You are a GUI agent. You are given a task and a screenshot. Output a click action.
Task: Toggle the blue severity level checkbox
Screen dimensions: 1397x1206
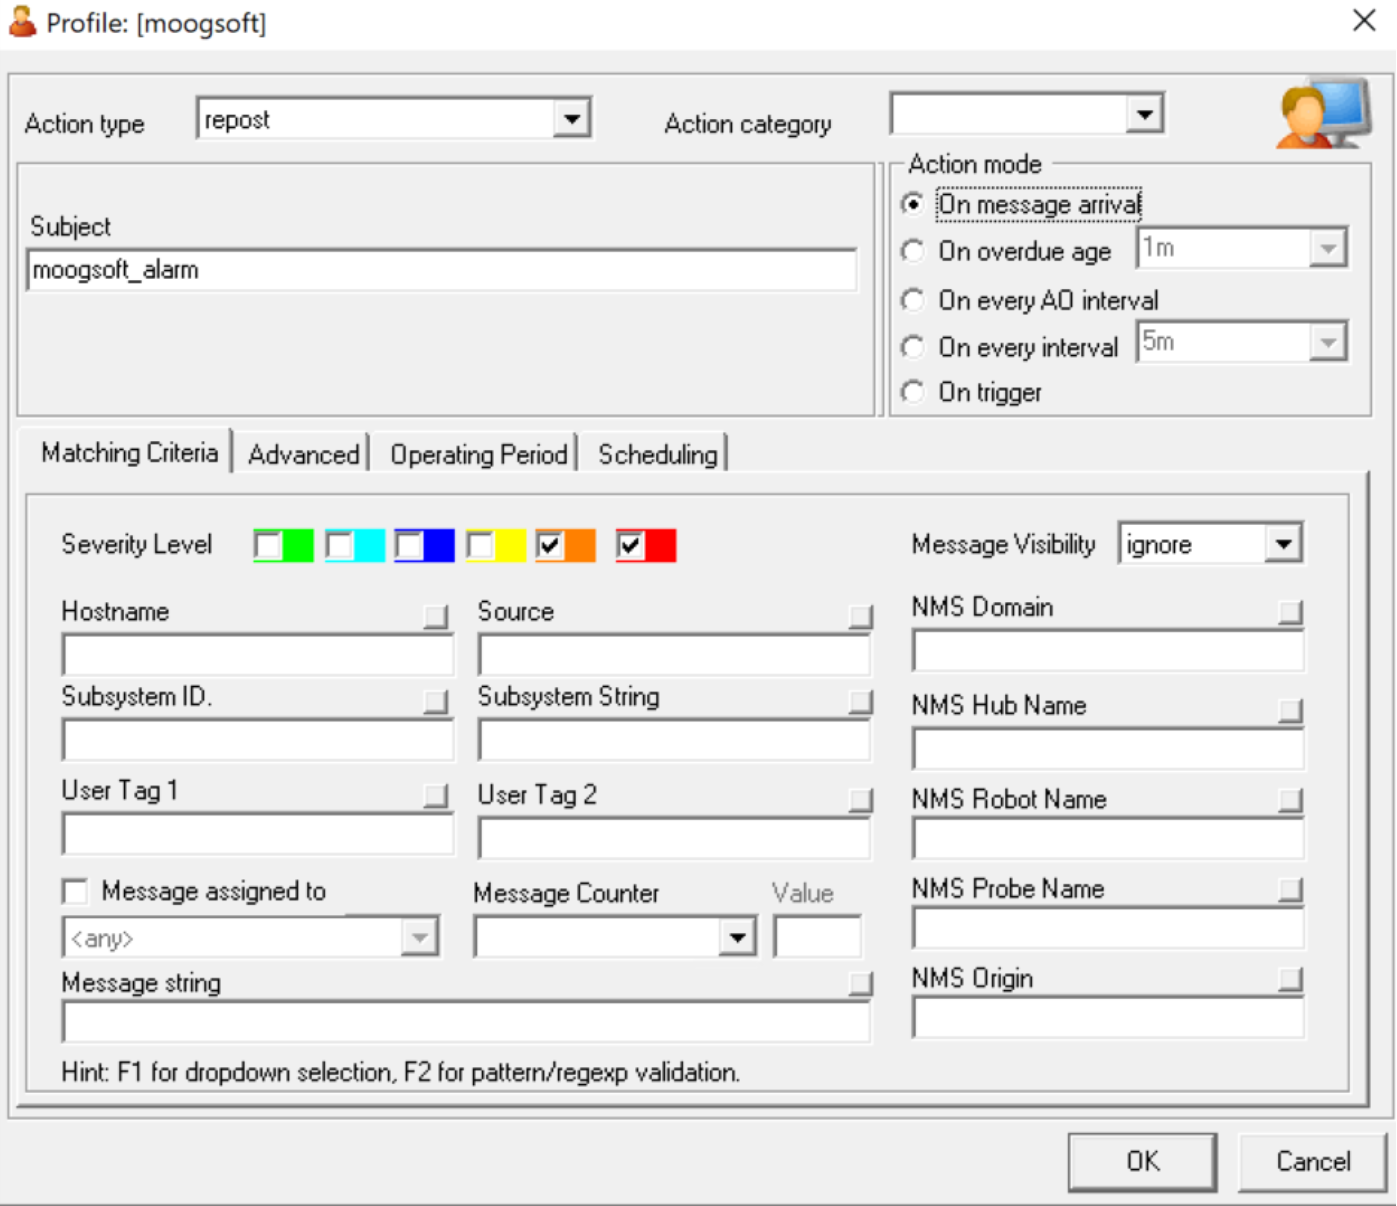click(409, 546)
